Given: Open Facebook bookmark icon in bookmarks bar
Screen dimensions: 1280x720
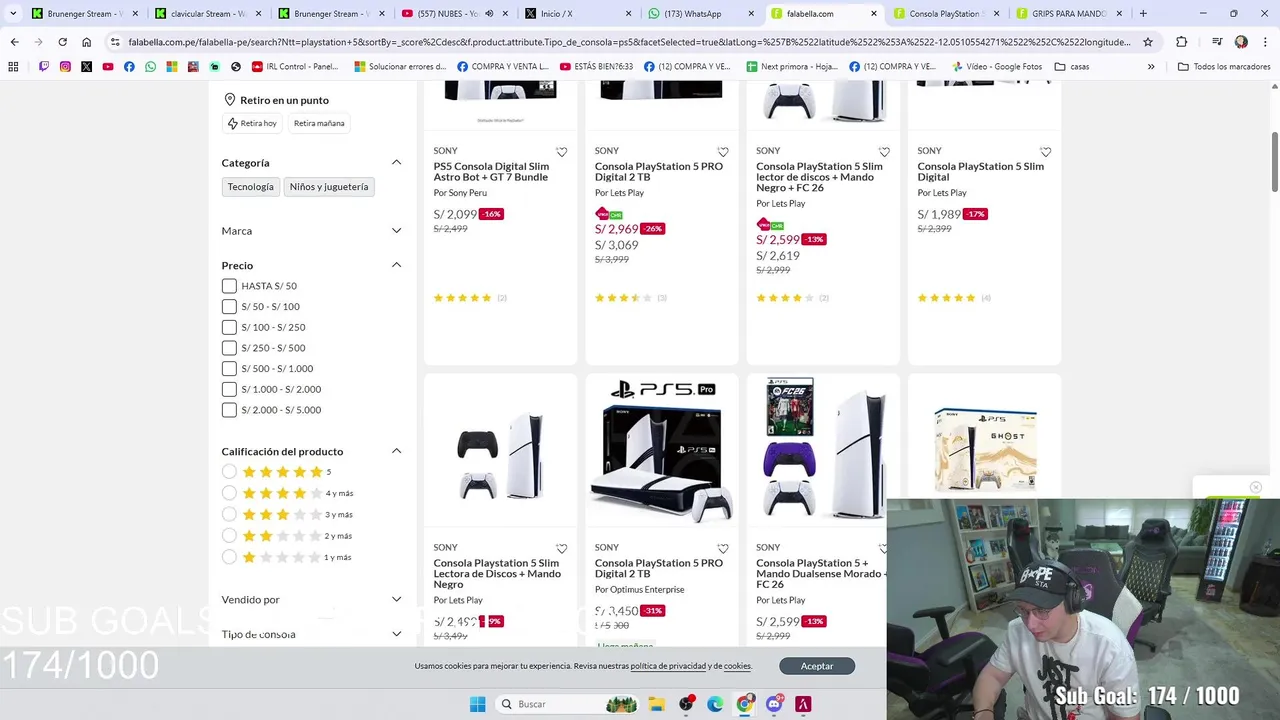Looking at the screenshot, I should click(129, 67).
